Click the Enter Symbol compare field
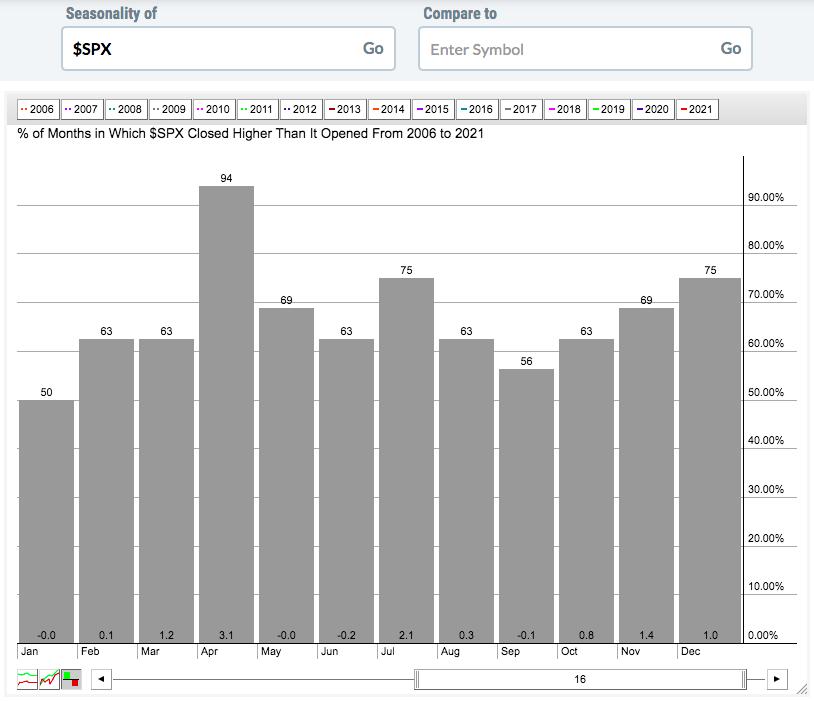 pos(567,49)
